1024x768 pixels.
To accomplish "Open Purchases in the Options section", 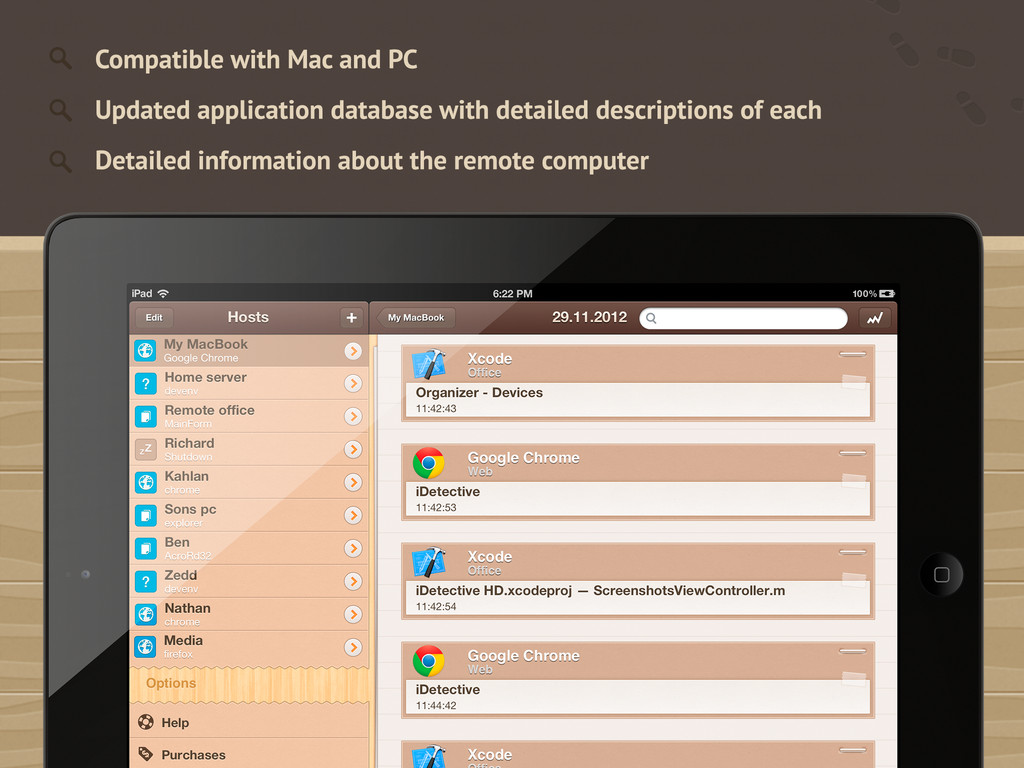I will [x=249, y=754].
